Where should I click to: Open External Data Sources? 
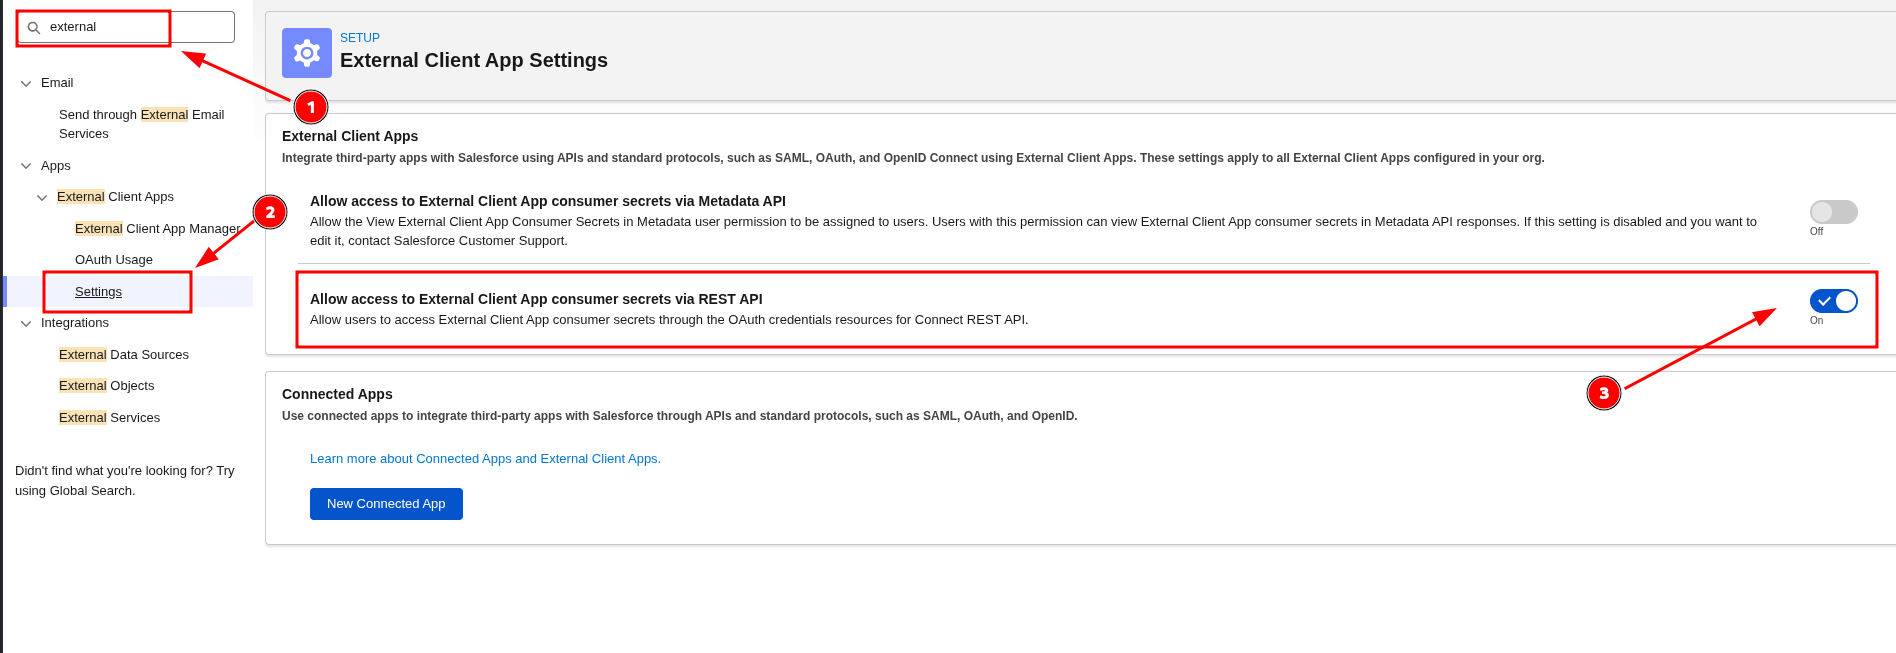click(x=124, y=355)
